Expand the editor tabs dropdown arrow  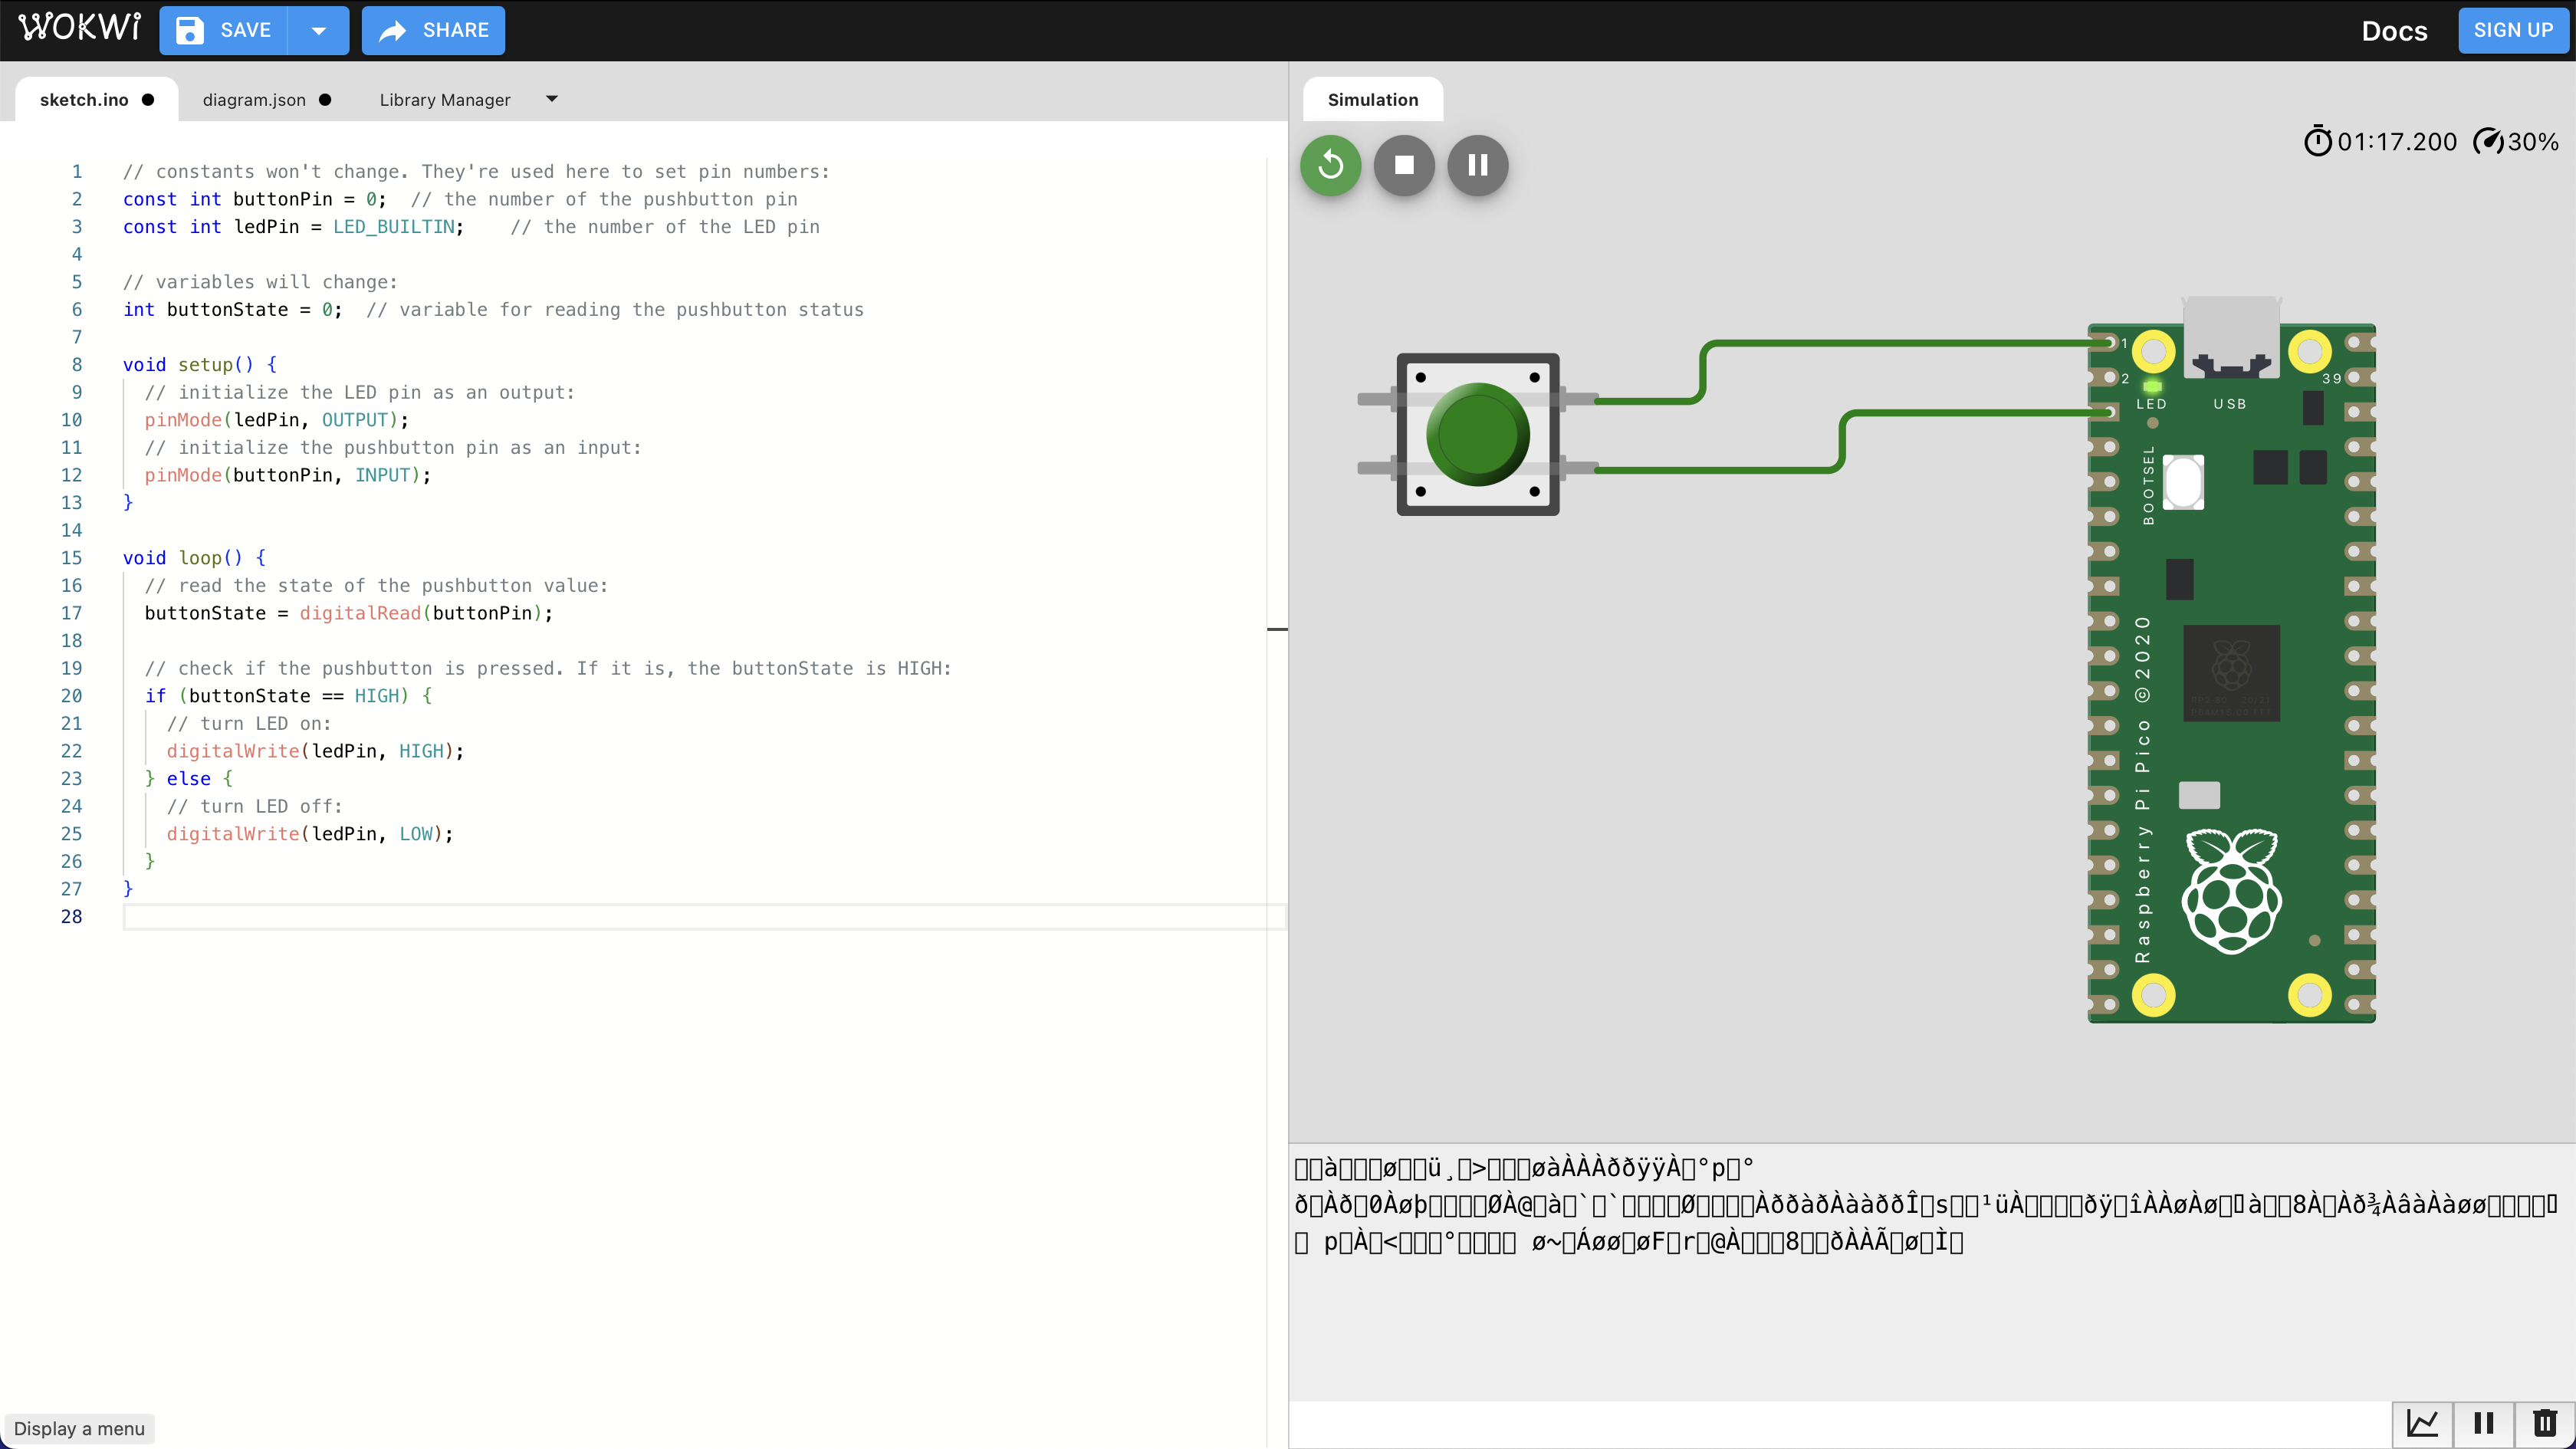click(551, 99)
